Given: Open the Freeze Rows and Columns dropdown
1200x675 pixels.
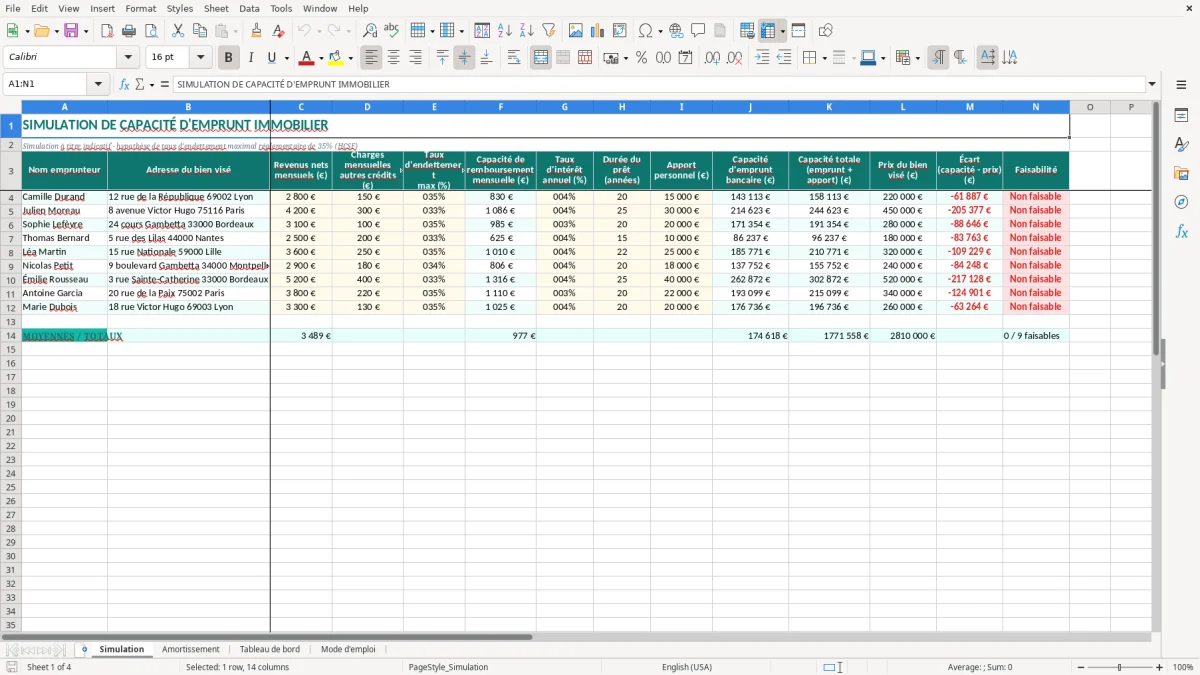Looking at the screenshot, I should [783, 31].
